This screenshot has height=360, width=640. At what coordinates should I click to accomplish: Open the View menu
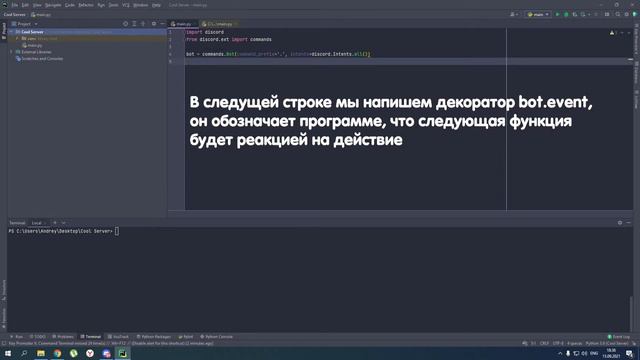37,5
